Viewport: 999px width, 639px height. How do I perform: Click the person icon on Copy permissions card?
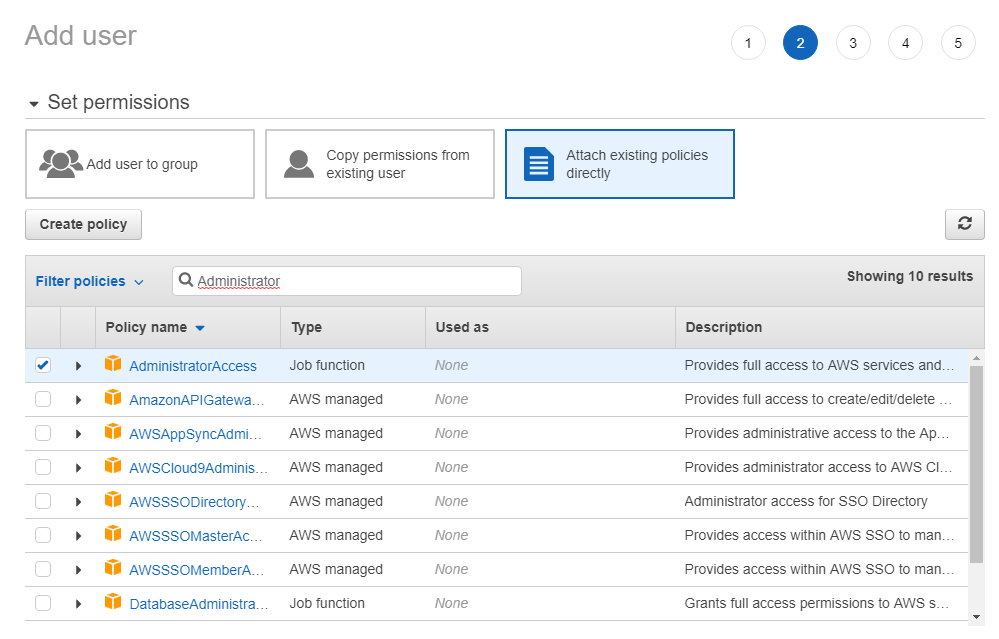pos(299,164)
